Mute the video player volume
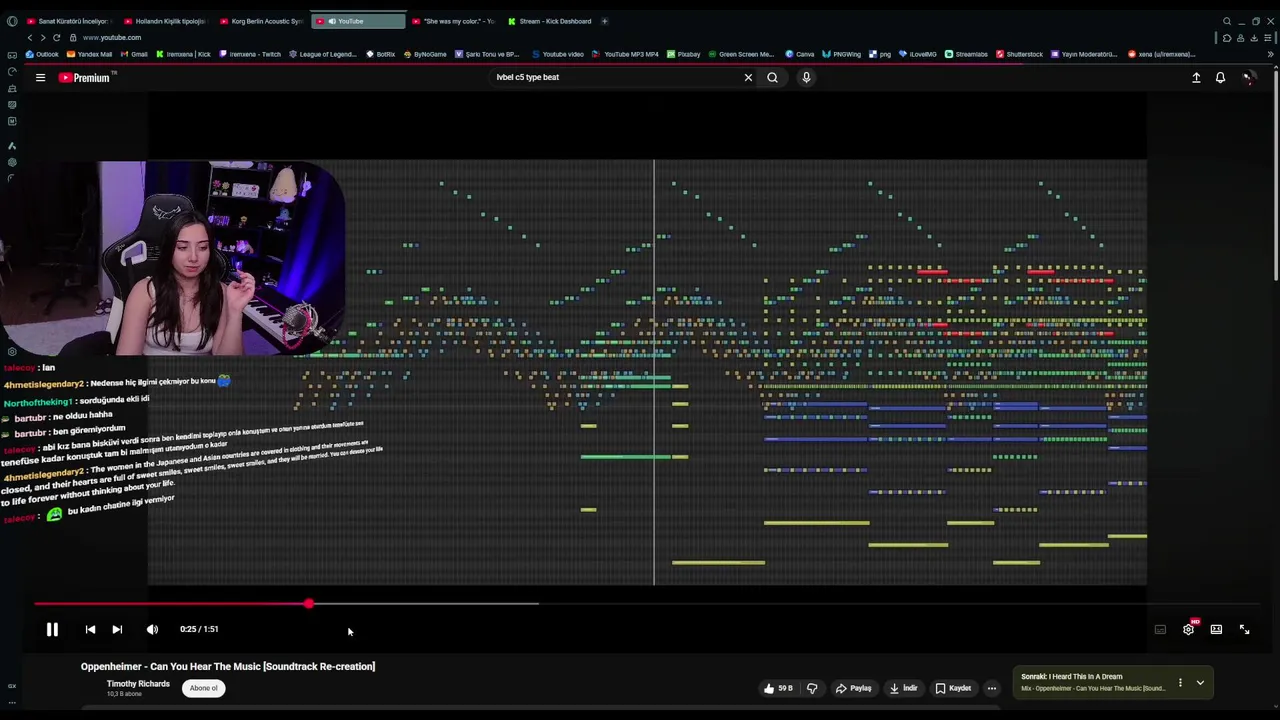This screenshot has height=720, width=1280. [x=152, y=629]
